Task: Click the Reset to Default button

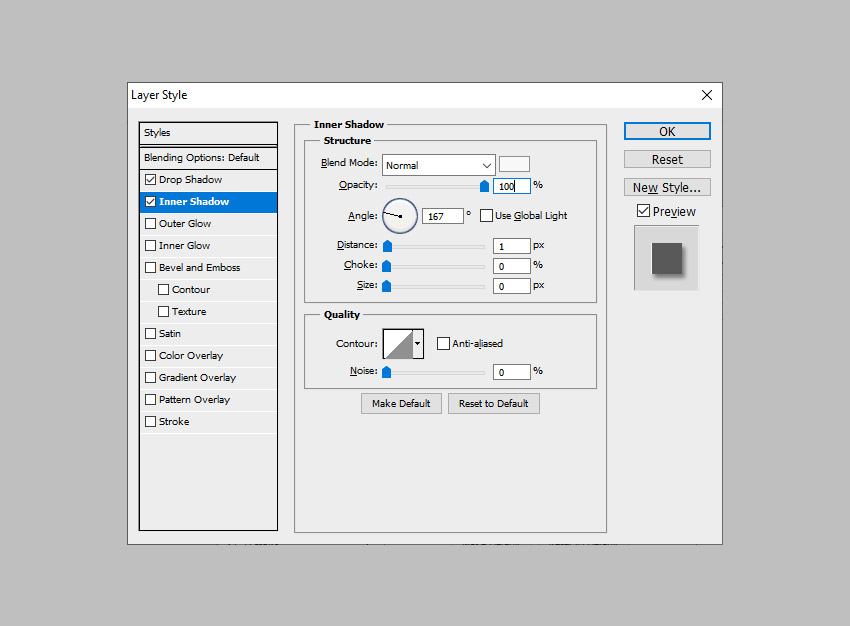Action: coord(493,403)
